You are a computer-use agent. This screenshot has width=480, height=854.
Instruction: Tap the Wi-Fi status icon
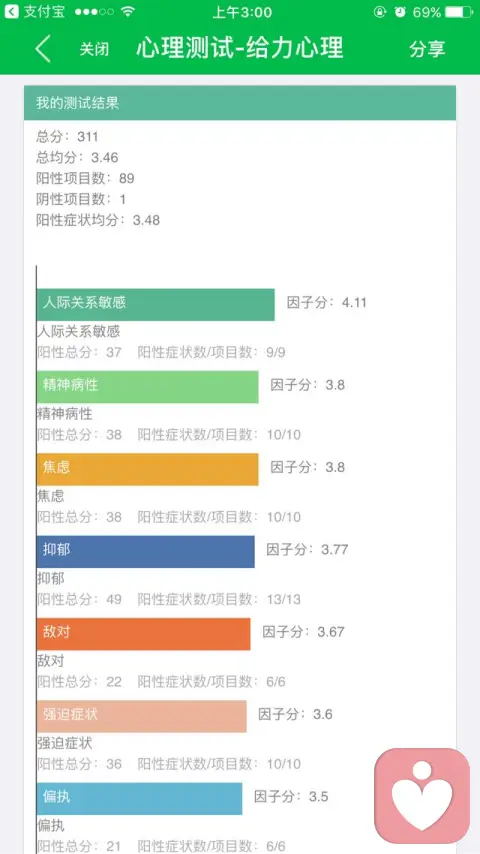tap(127, 11)
